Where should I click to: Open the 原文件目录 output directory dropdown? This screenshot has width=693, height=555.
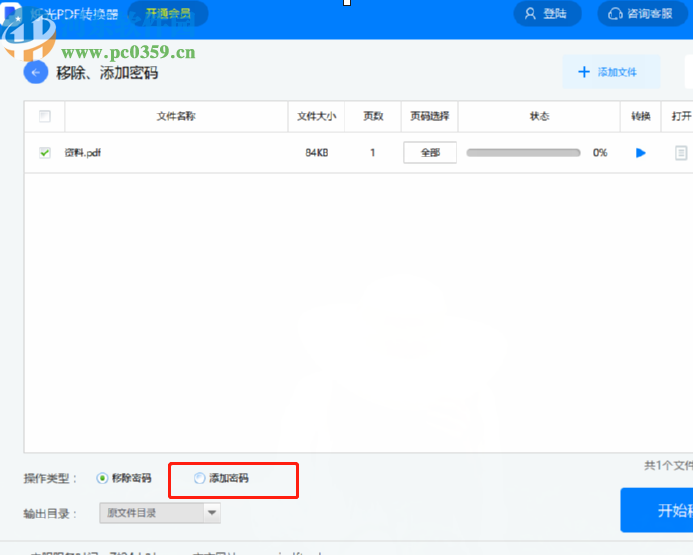(151, 513)
